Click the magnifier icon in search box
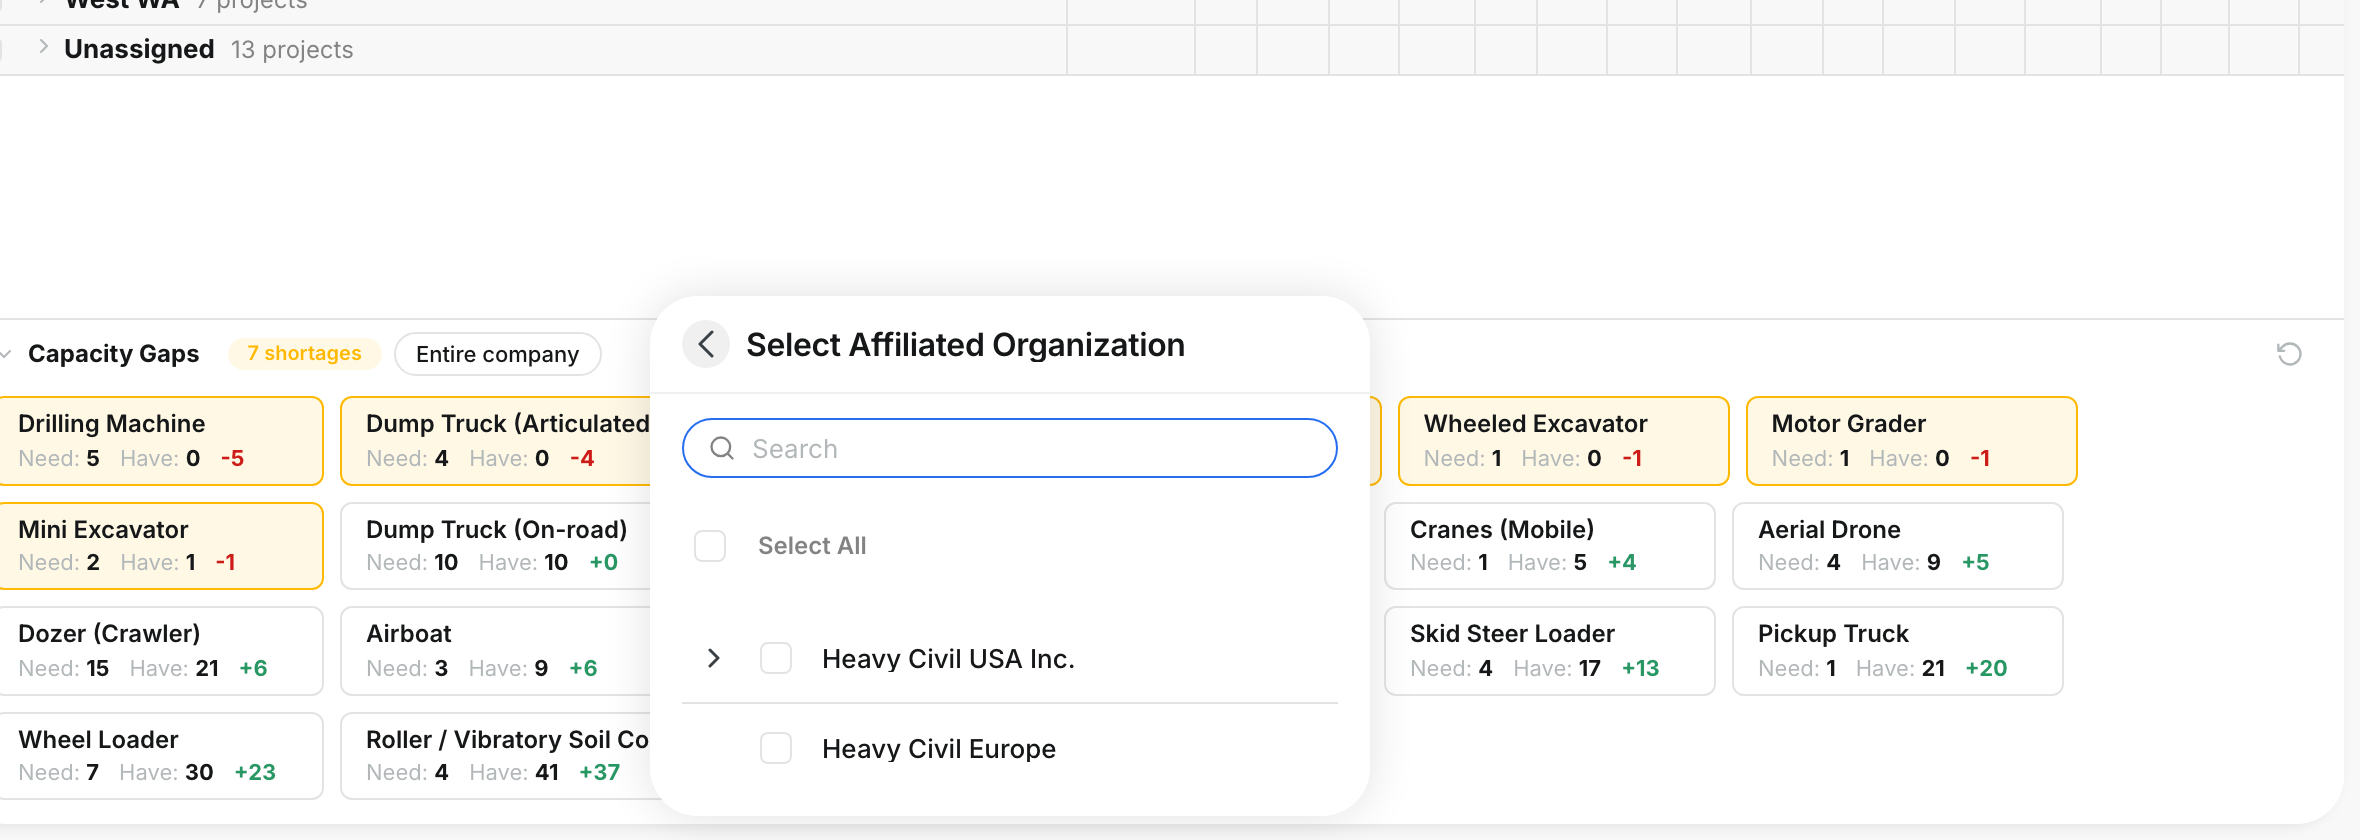This screenshot has height=840, width=2360. pos(722,448)
